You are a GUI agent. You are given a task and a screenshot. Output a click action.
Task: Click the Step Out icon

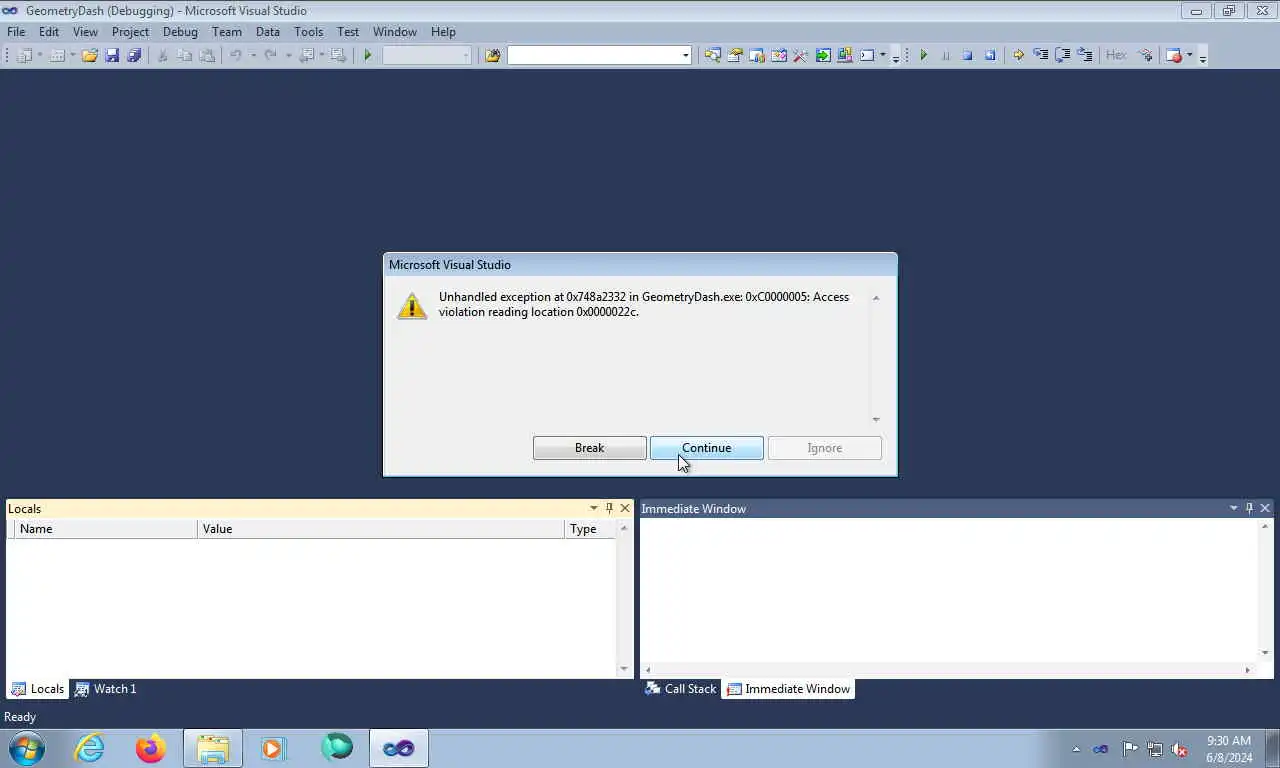tap(1085, 55)
